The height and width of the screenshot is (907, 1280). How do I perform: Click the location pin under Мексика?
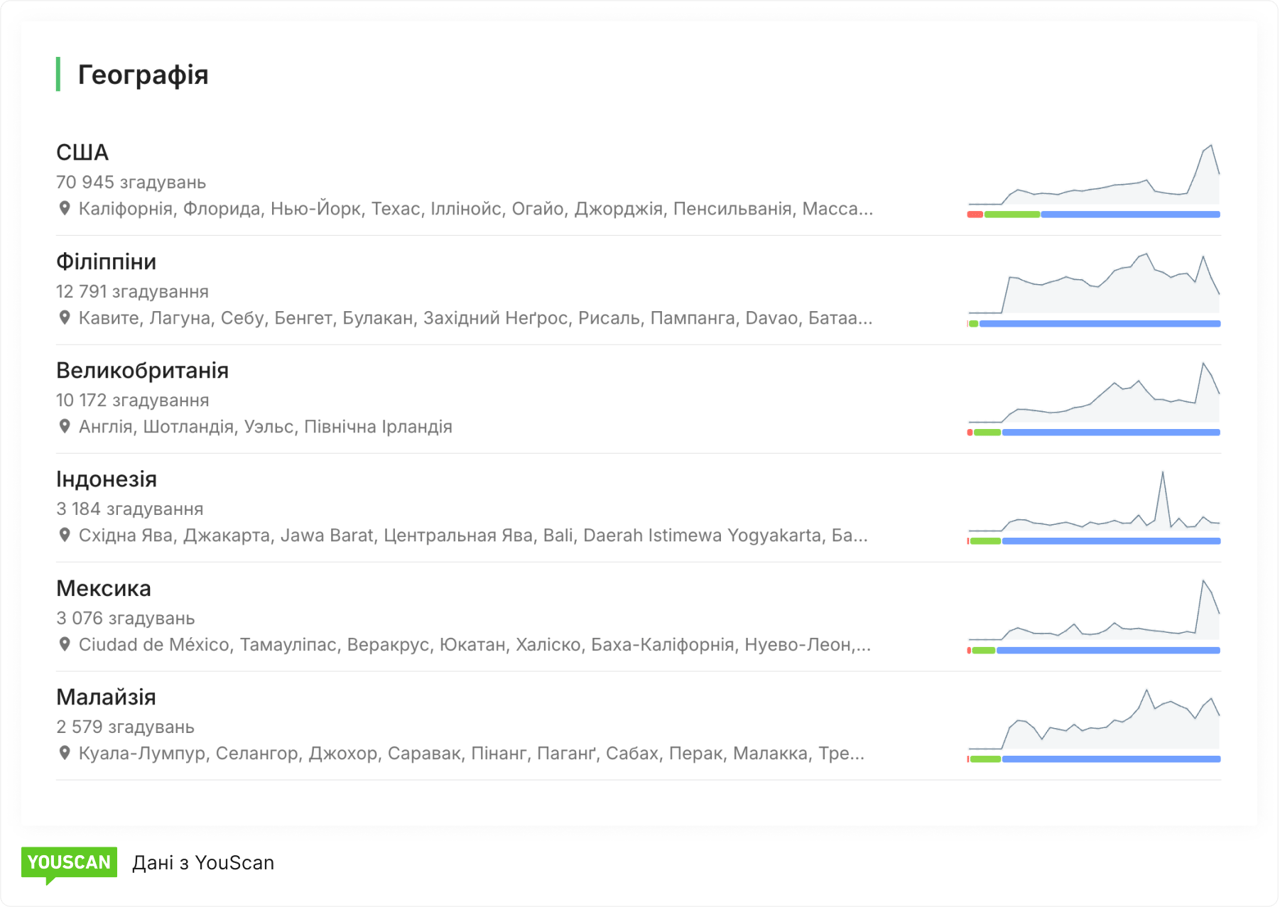click(x=65, y=645)
